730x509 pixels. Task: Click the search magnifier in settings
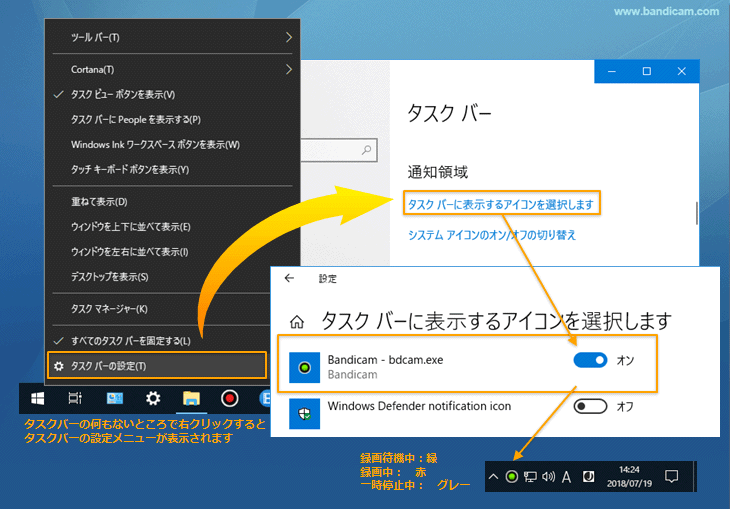(367, 150)
